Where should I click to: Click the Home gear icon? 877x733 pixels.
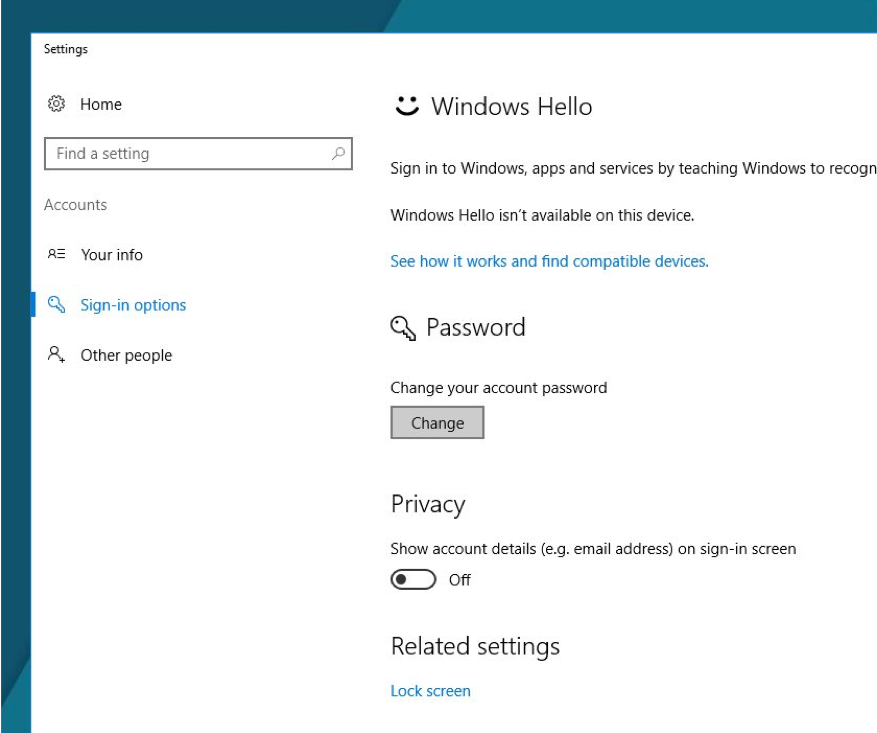(x=56, y=104)
